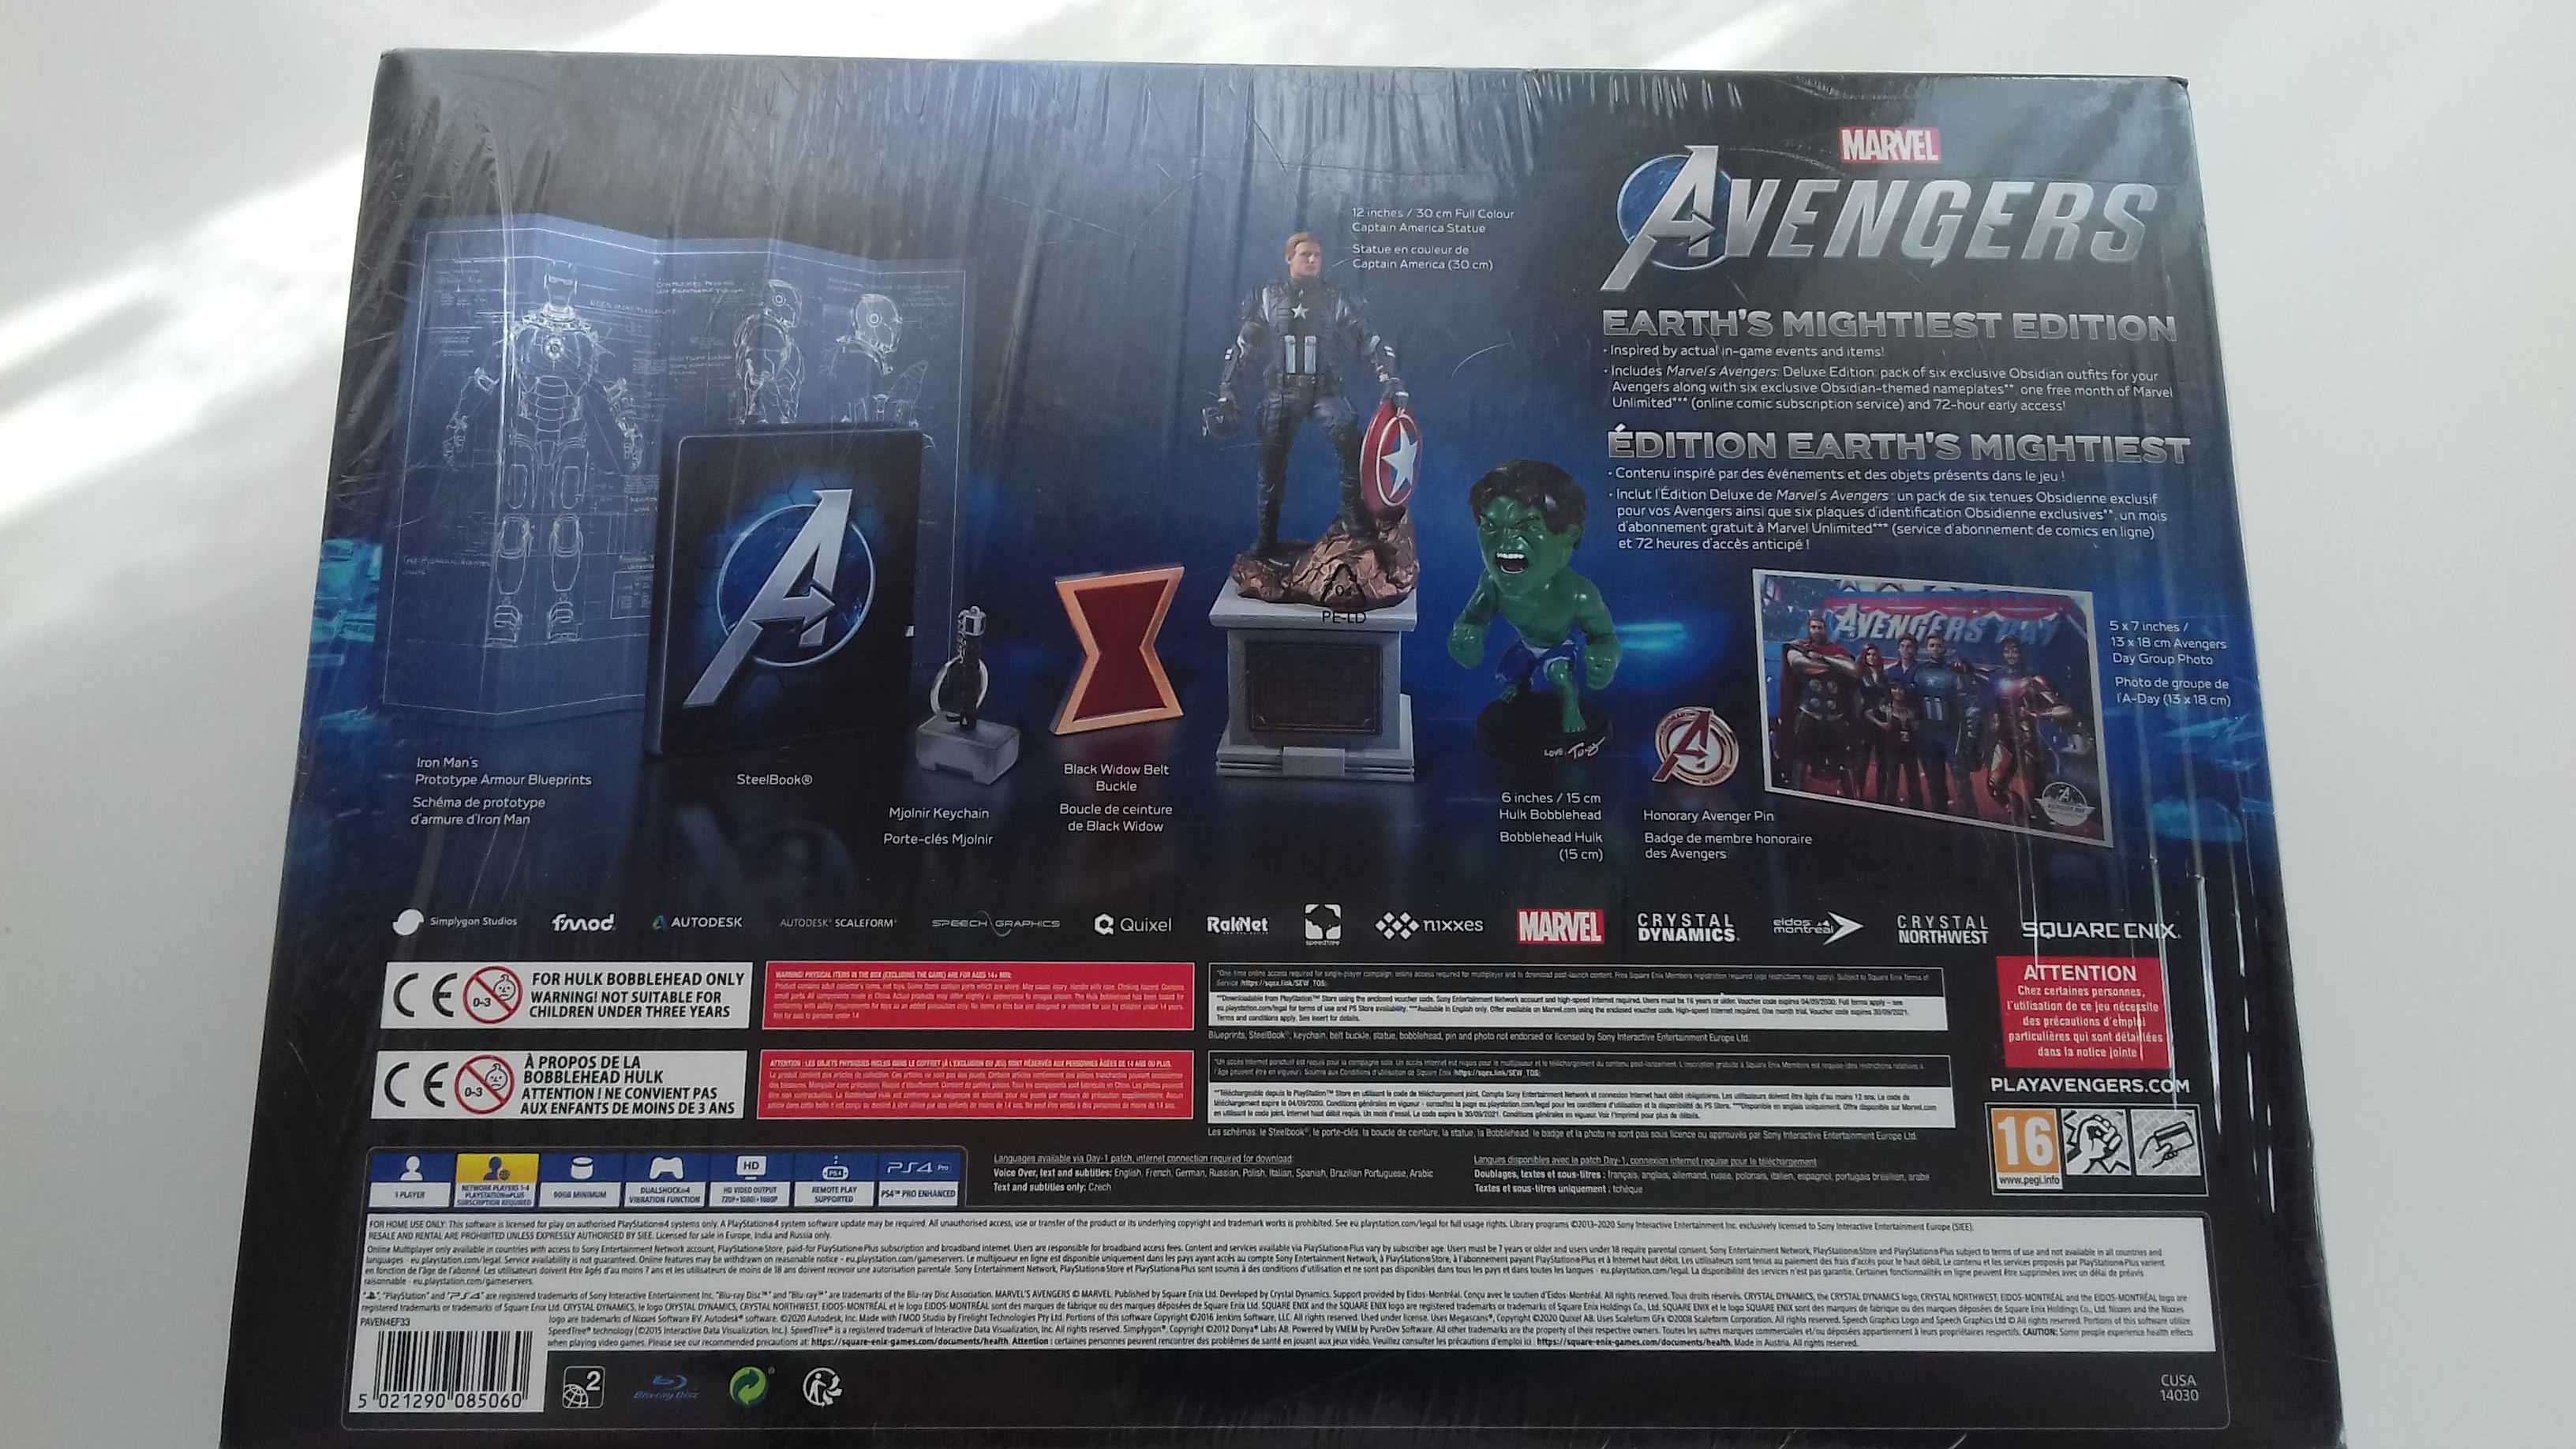Click the region 2 globe icon
Screen dimensions: 2576x1449
582,1388
